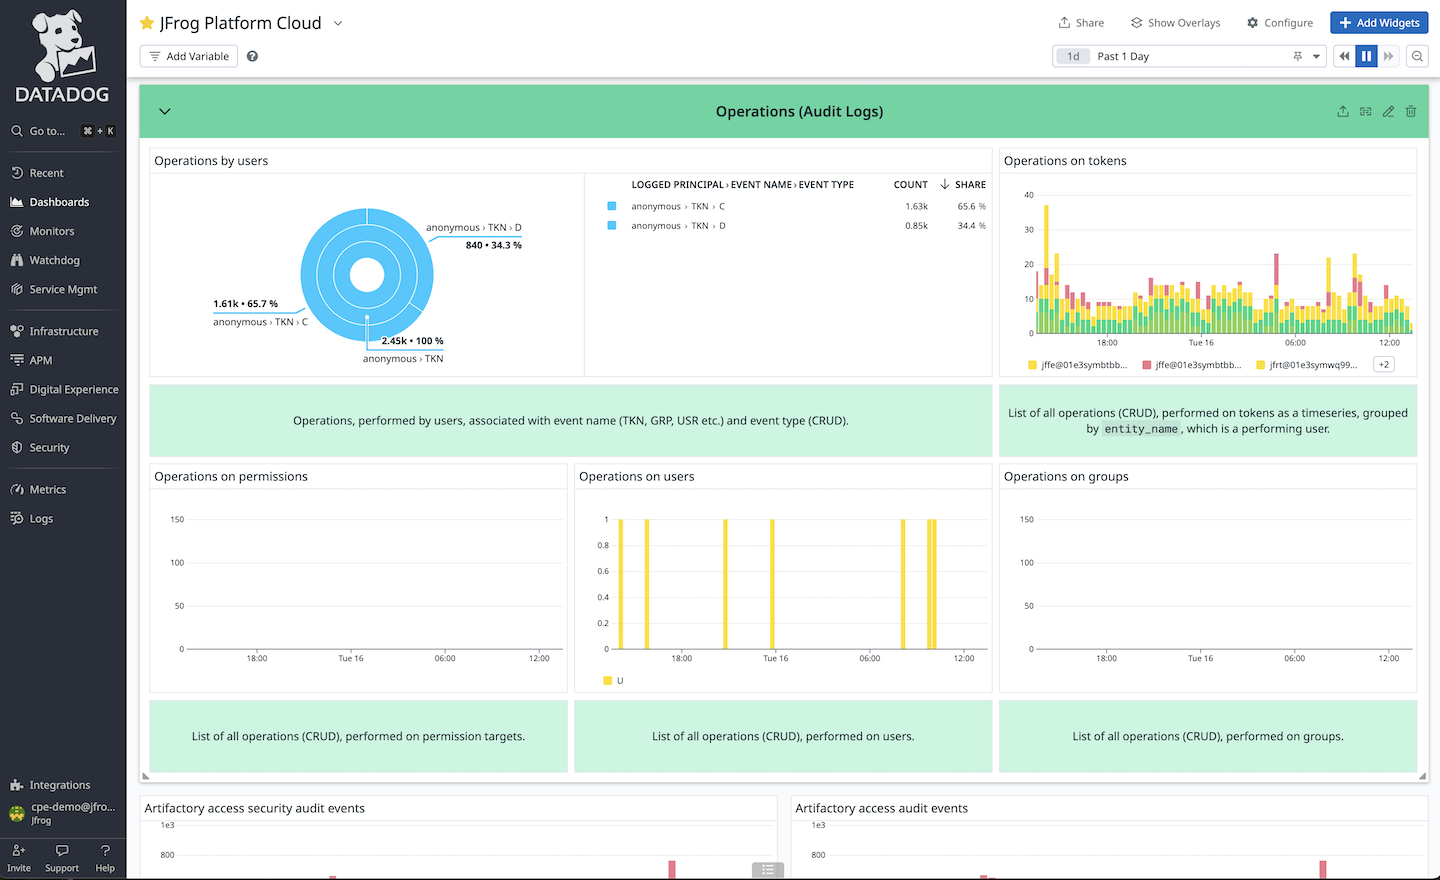Viewport: 1440px width, 880px height.
Task: Open the JFrog Platform Cloud dashboard switcher
Action: tap(337, 22)
